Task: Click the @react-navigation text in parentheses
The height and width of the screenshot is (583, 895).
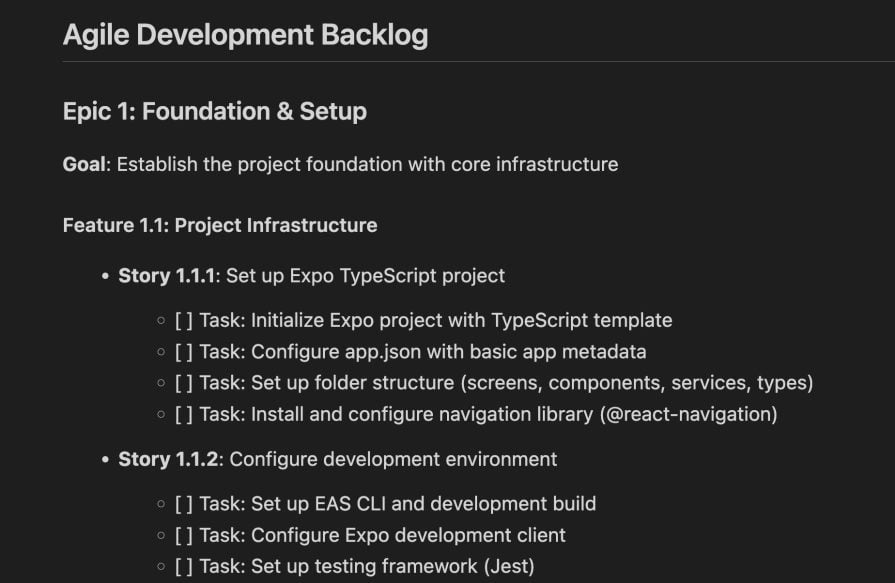Action: [x=687, y=414]
